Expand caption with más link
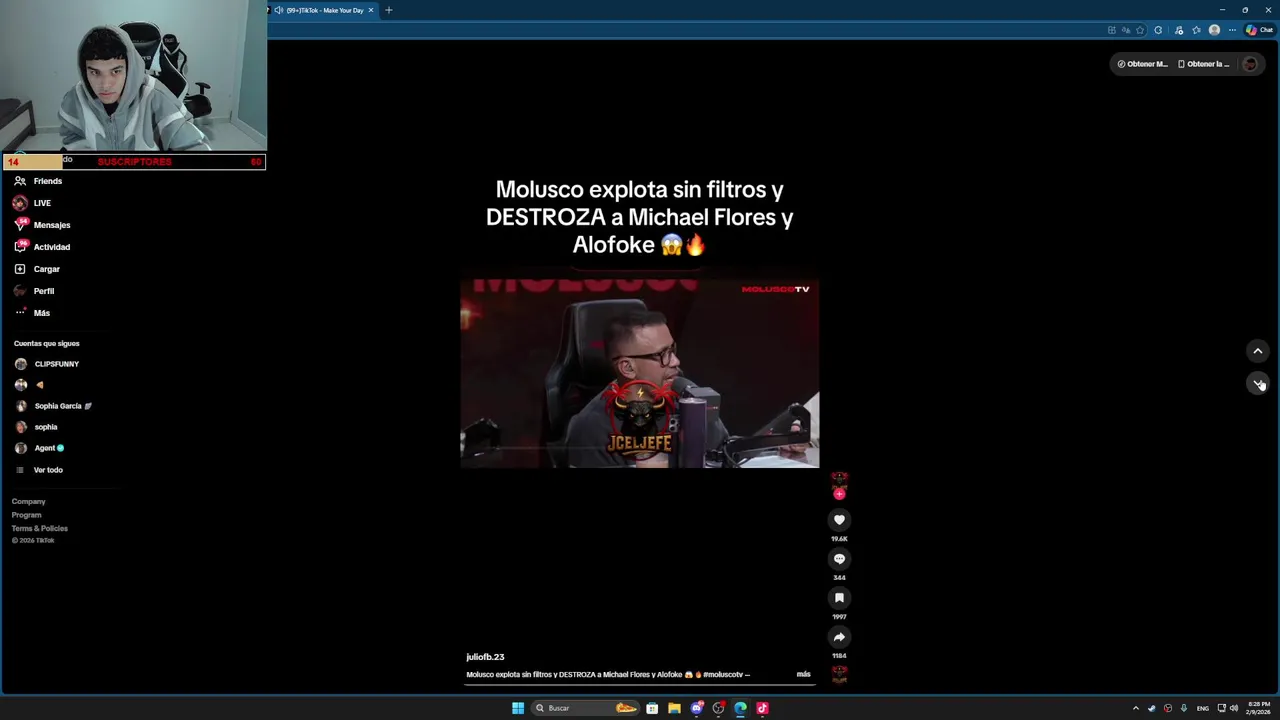 tap(803, 674)
